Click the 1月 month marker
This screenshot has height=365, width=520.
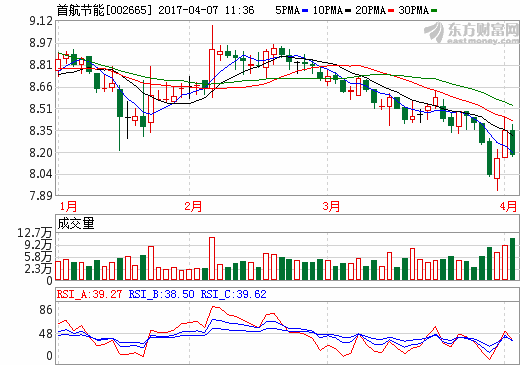coord(68,206)
